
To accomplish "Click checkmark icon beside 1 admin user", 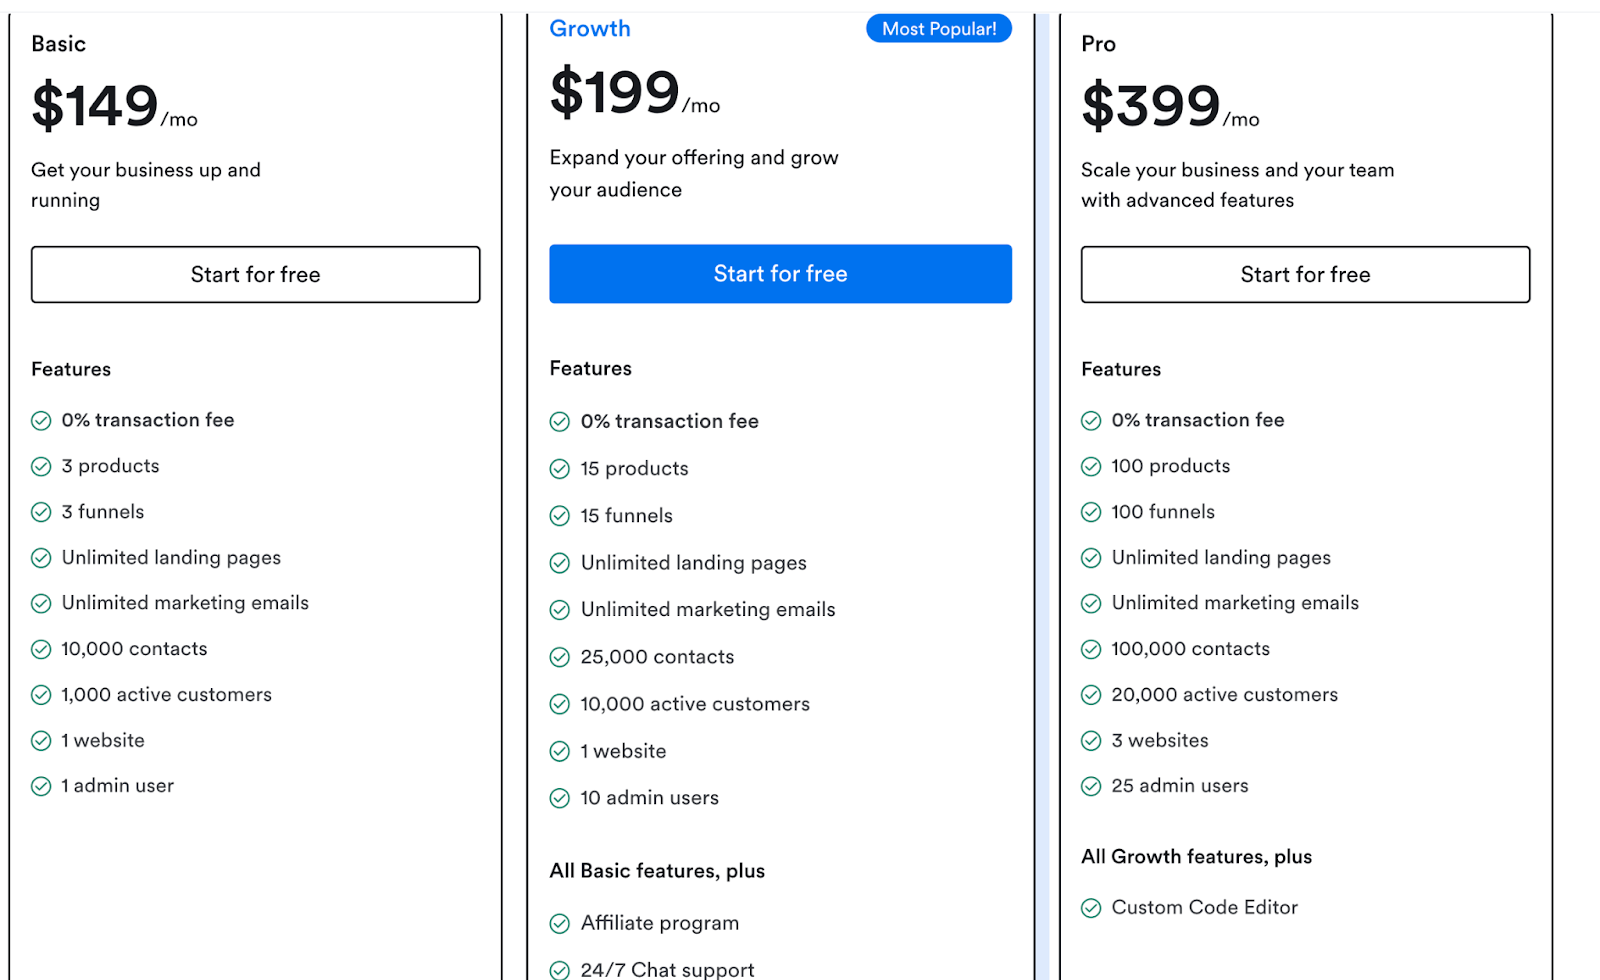I will point(41,787).
